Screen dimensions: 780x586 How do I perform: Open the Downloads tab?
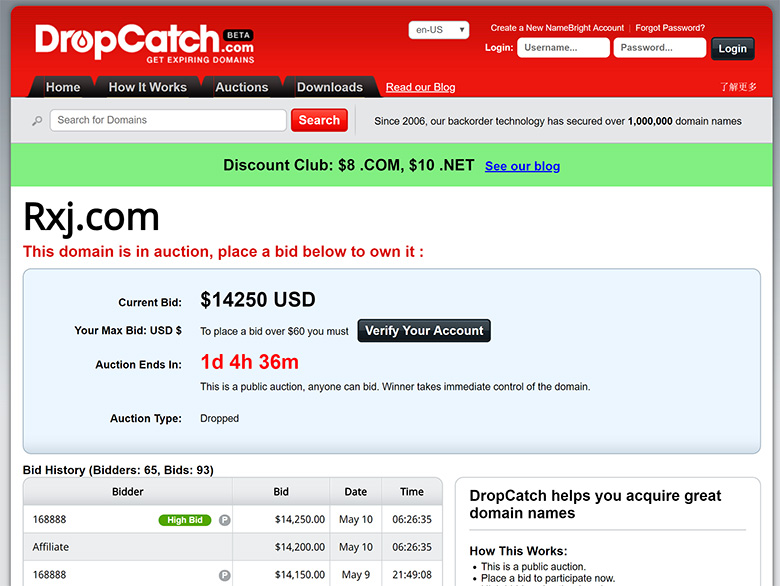[330, 87]
